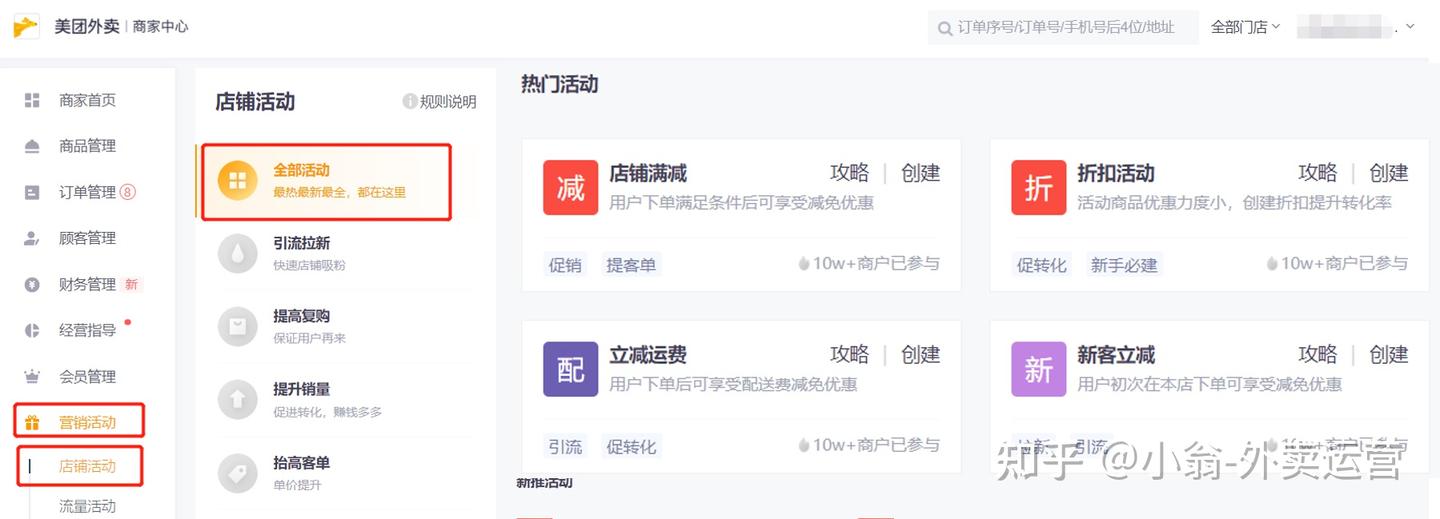
Task: Select 店铺活动 submenu item
Action: pyautogui.click(x=88, y=466)
